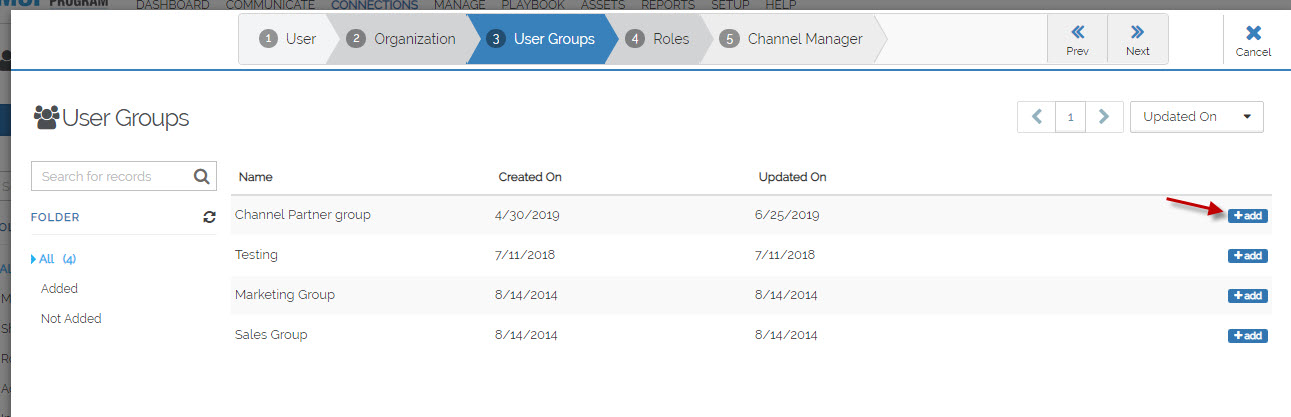Select step 3 User Groups

pos(541,39)
